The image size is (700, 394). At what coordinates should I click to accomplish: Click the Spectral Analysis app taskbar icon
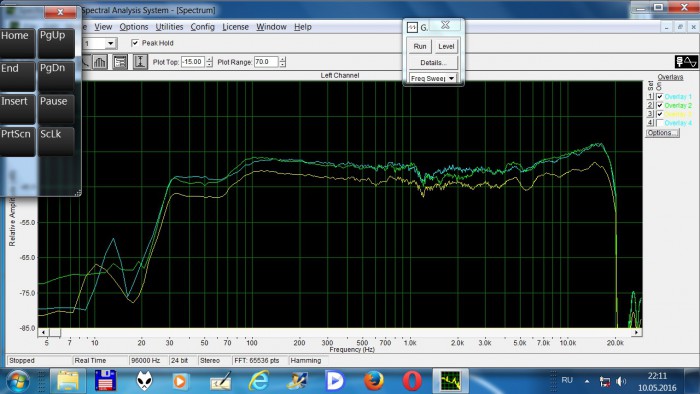[x=450, y=382]
